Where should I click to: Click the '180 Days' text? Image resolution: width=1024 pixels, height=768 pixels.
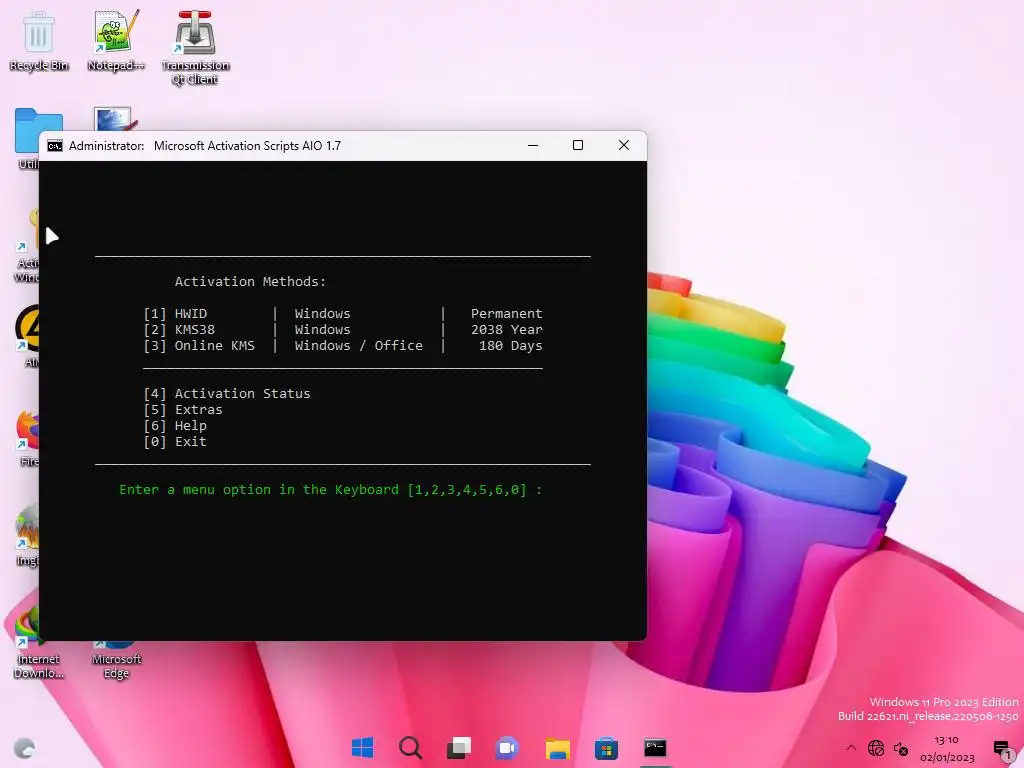[511, 345]
